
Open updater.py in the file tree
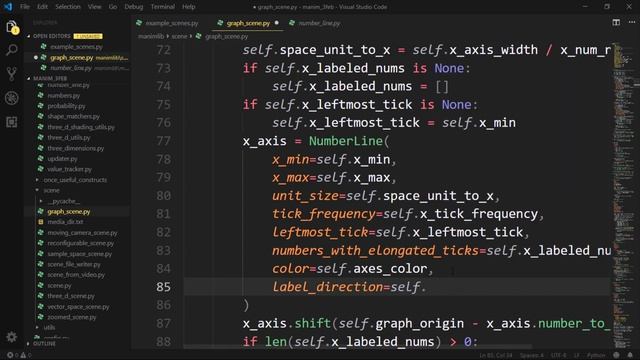pos(62,159)
